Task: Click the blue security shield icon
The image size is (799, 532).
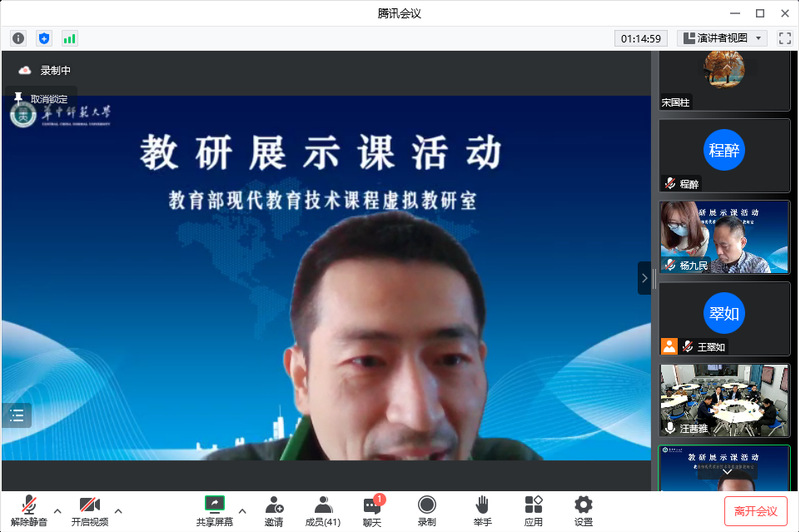Action: [44, 38]
